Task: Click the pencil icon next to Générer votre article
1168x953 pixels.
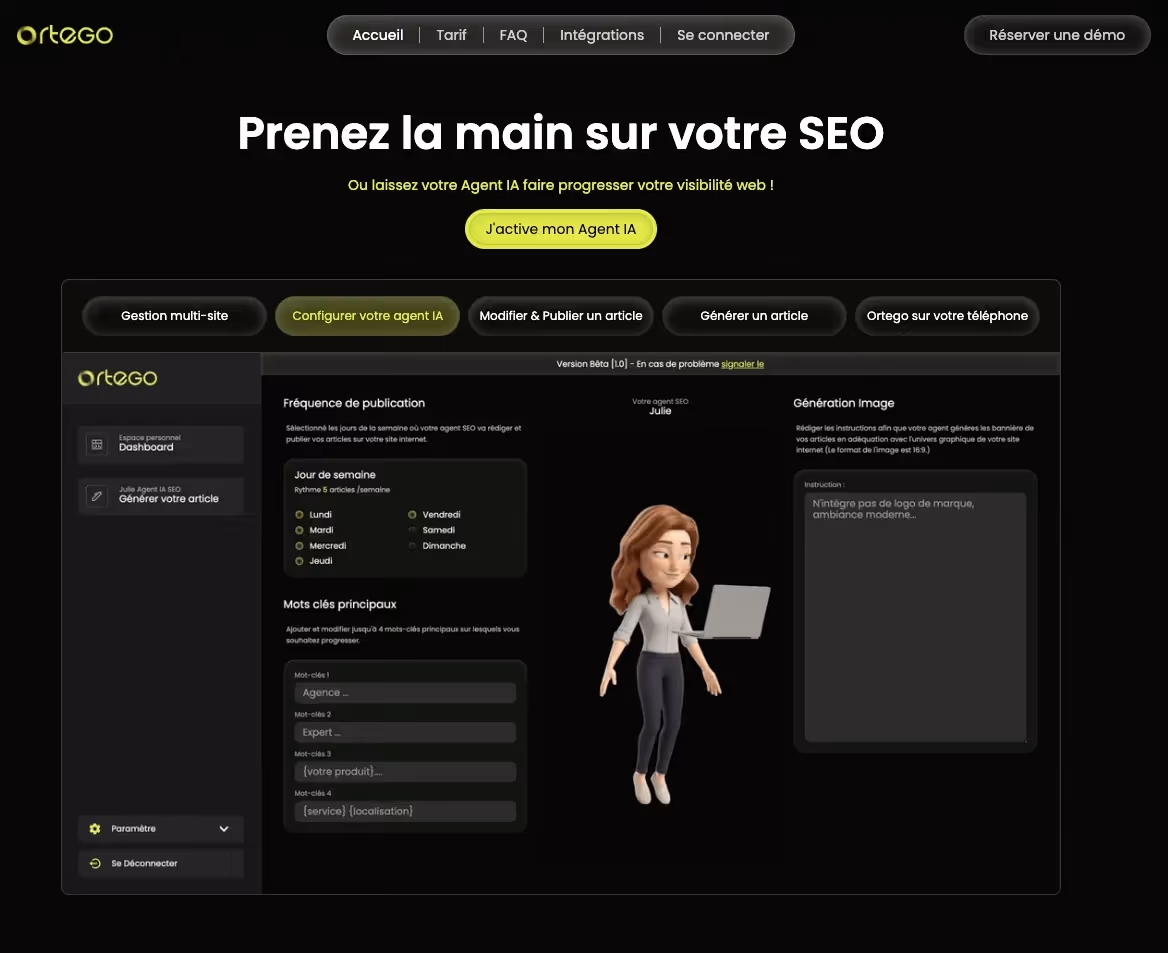Action: (97, 496)
